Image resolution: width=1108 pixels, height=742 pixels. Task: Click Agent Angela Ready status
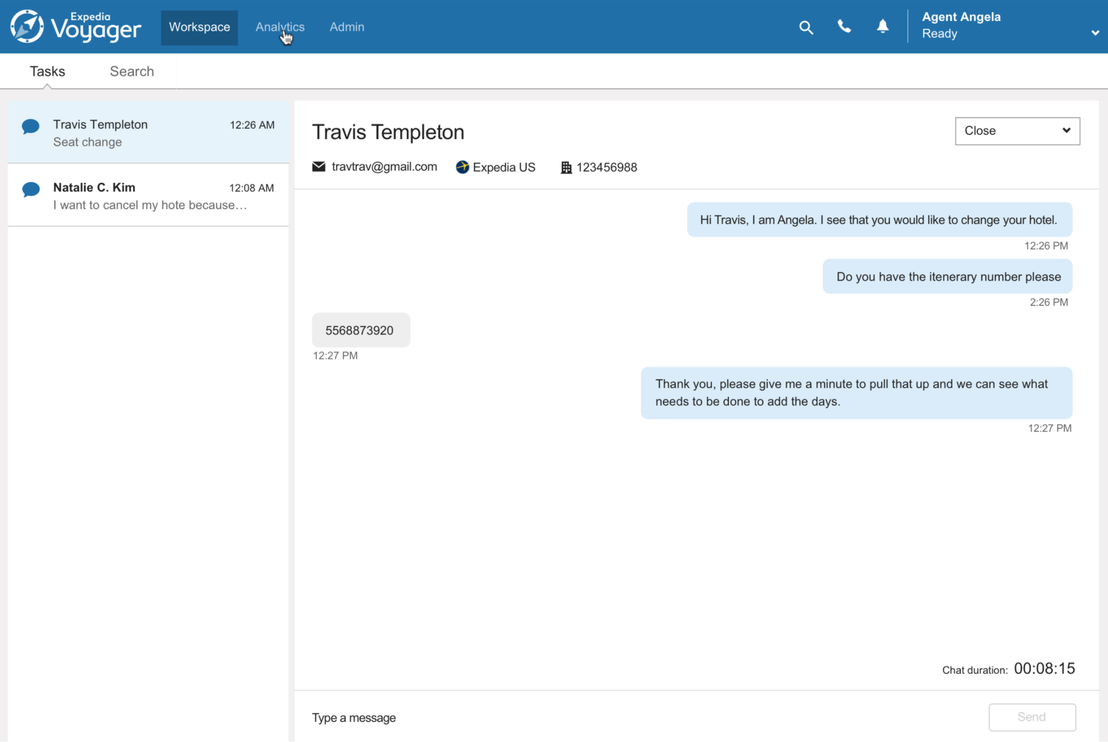tap(940, 34)
